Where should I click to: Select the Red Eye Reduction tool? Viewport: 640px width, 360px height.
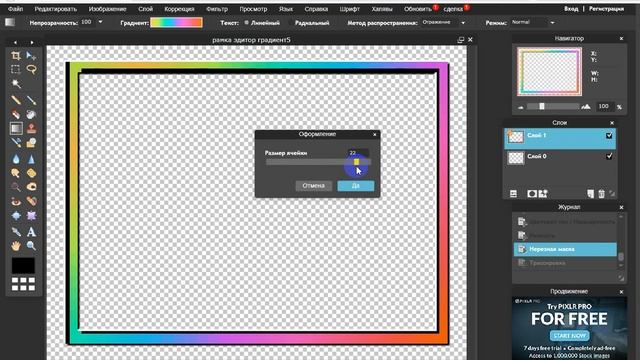pyautogui.click(x=16, y=201)
